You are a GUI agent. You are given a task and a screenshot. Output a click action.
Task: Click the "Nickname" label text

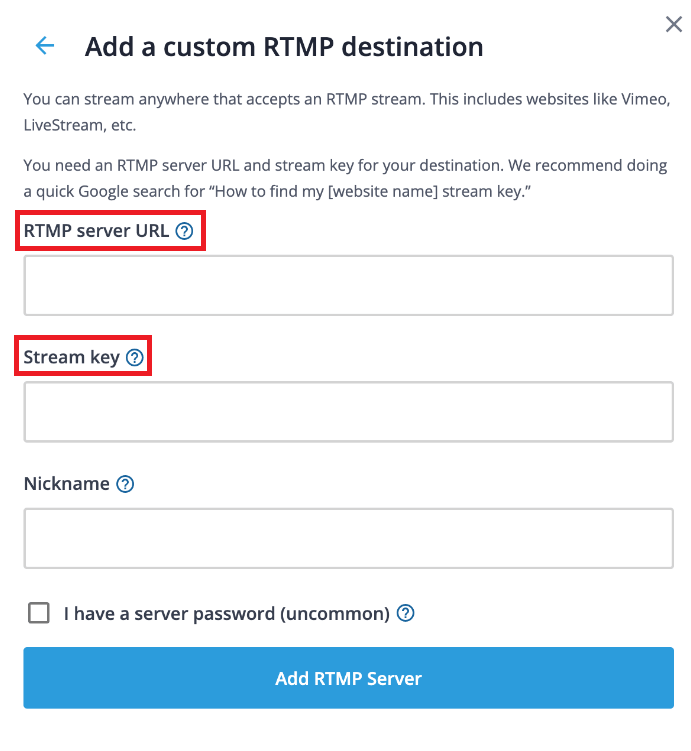(x=67, y=484)
